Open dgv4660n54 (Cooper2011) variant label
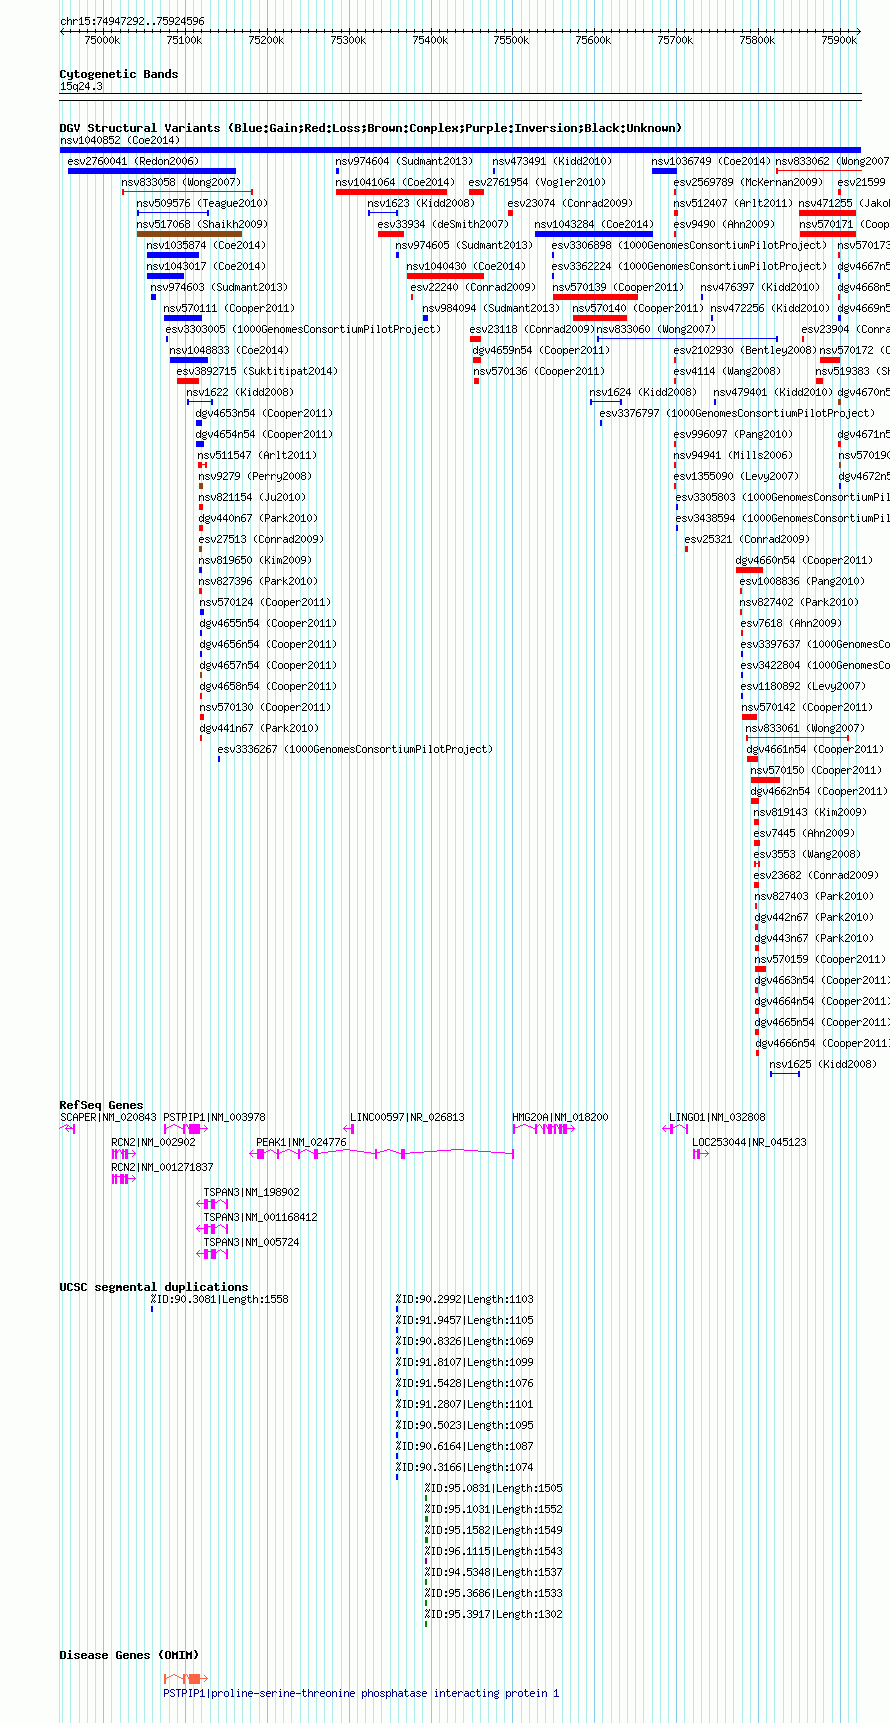This screenshot has width=890, height=1723. click(804, 560)
